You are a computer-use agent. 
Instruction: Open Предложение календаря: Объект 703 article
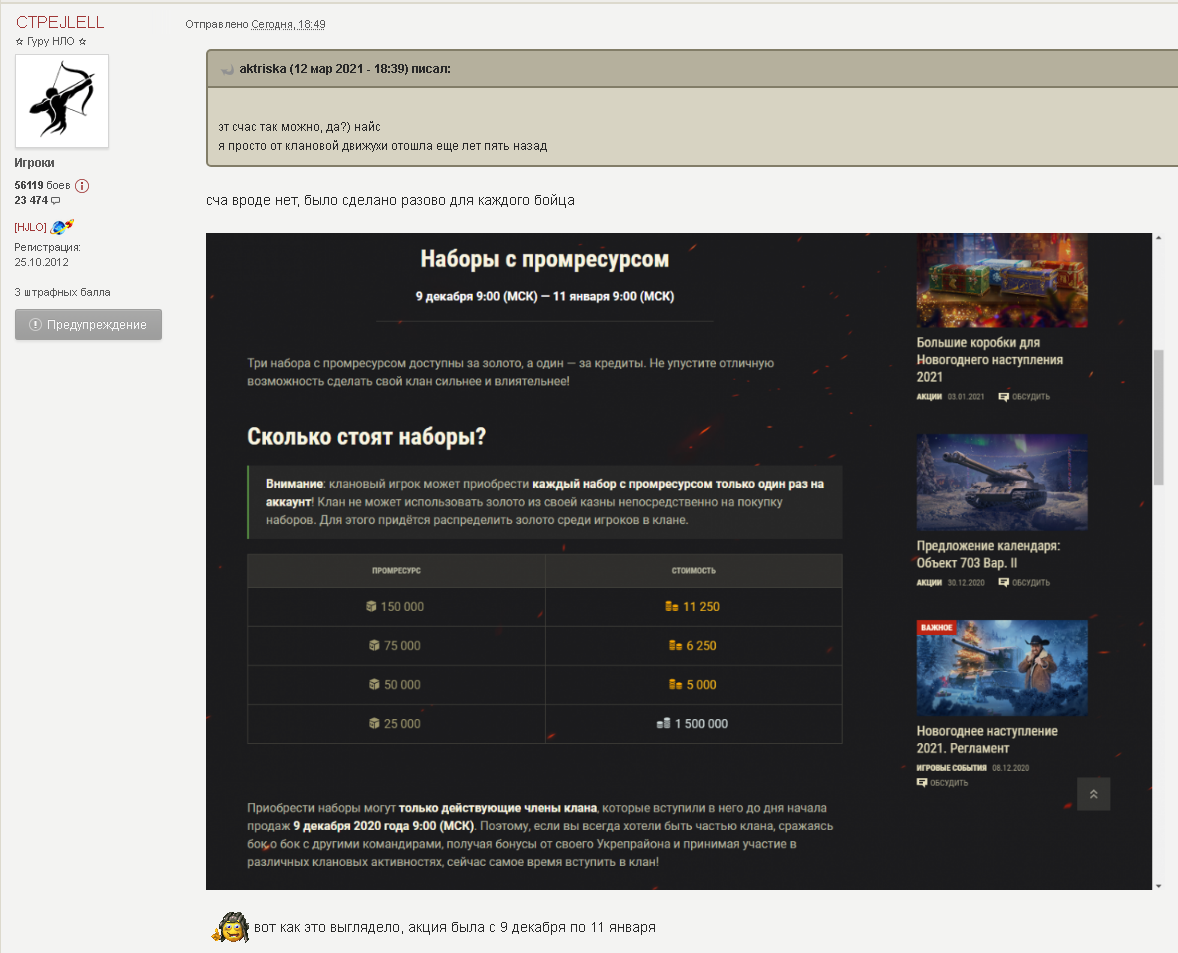(x=988, y=554)
